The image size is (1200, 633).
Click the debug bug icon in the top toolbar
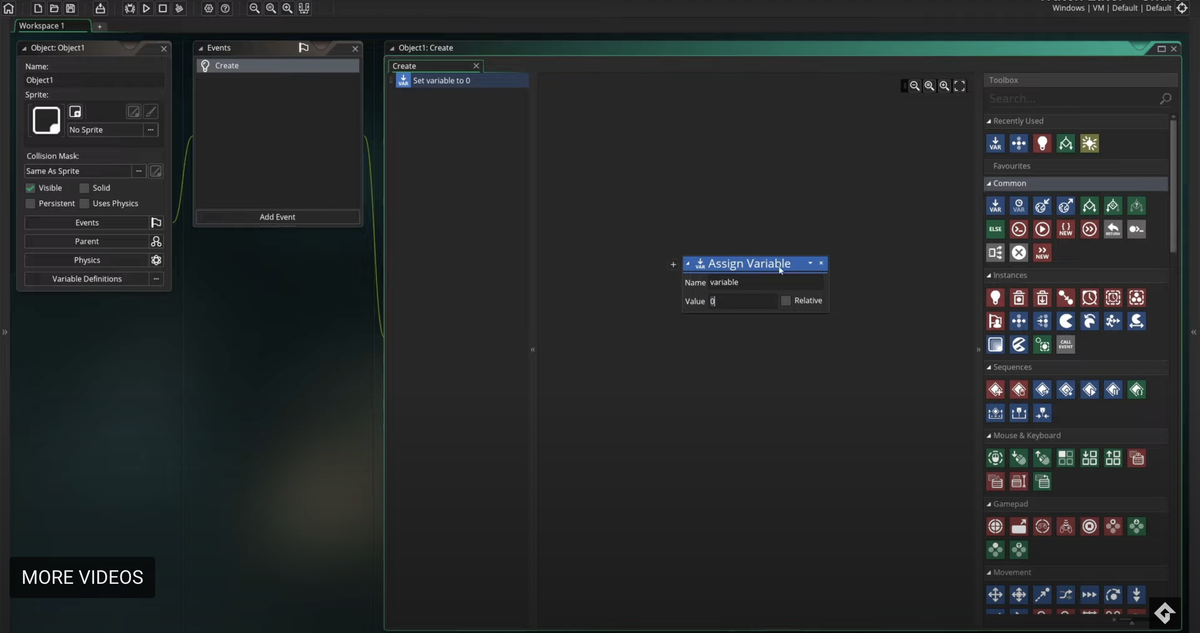130,8
